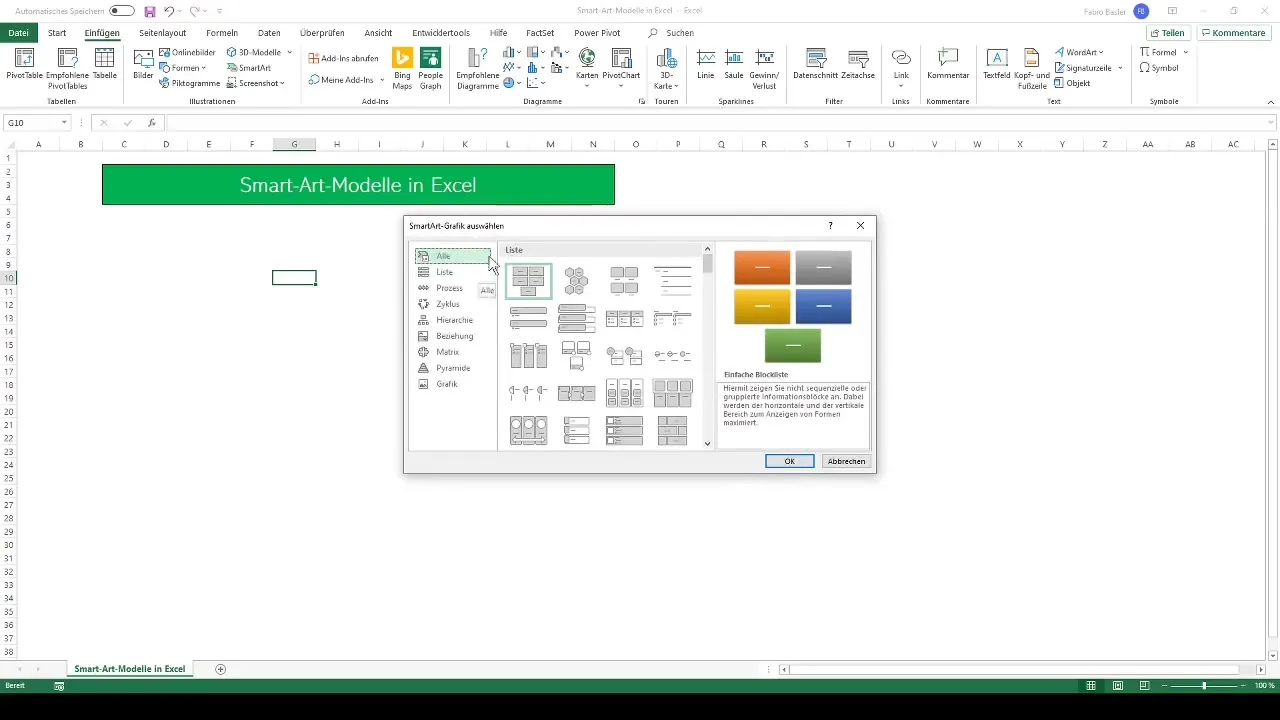Select the hexagon list layout thumbnail
The height and width of the screenshot is (720, 1280).
[576, 282]
